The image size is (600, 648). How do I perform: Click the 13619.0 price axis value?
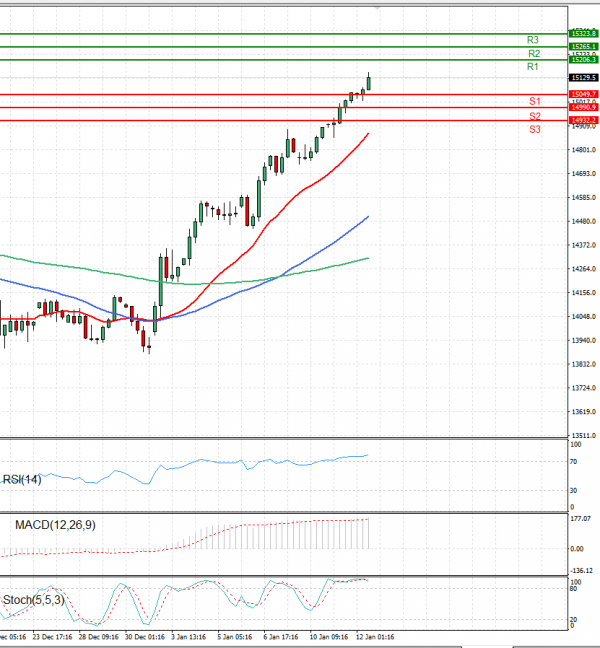point(584,412)
